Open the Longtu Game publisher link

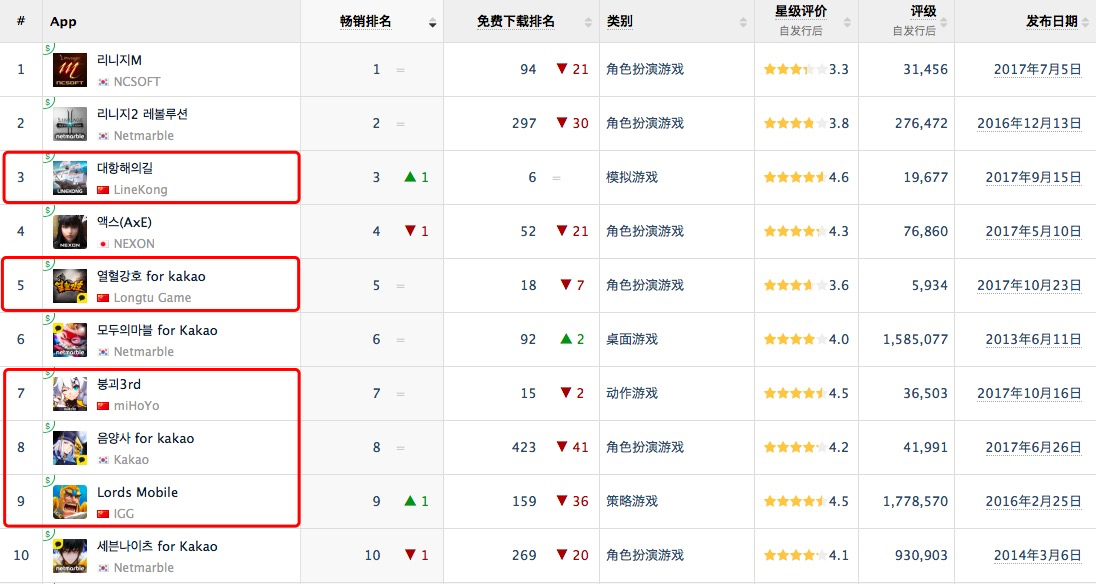click(153, 298)
